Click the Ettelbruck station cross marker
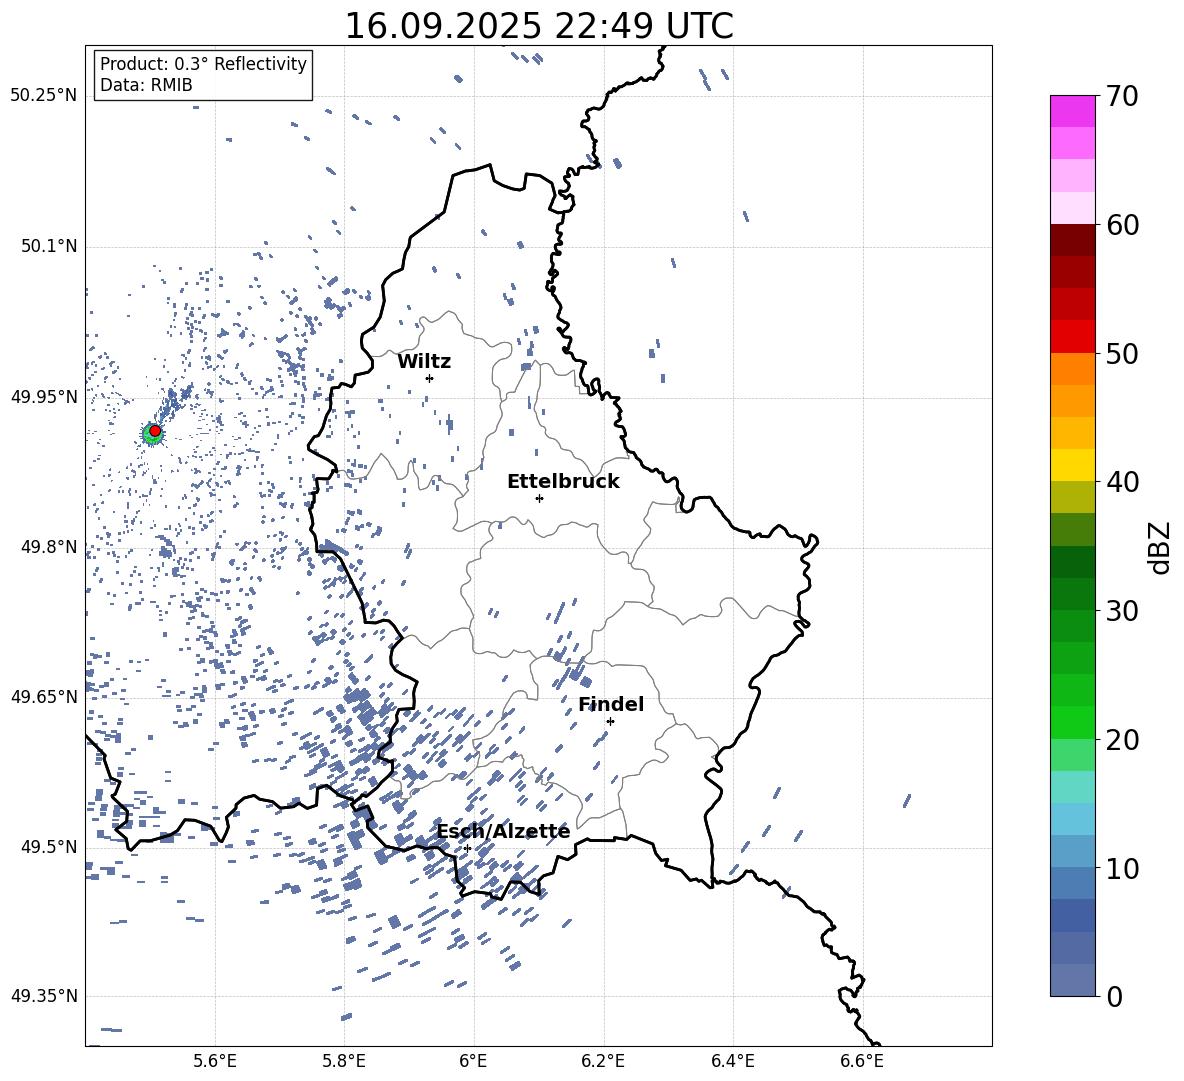This screenshot has height=1081, width=1184. (539, 498)
